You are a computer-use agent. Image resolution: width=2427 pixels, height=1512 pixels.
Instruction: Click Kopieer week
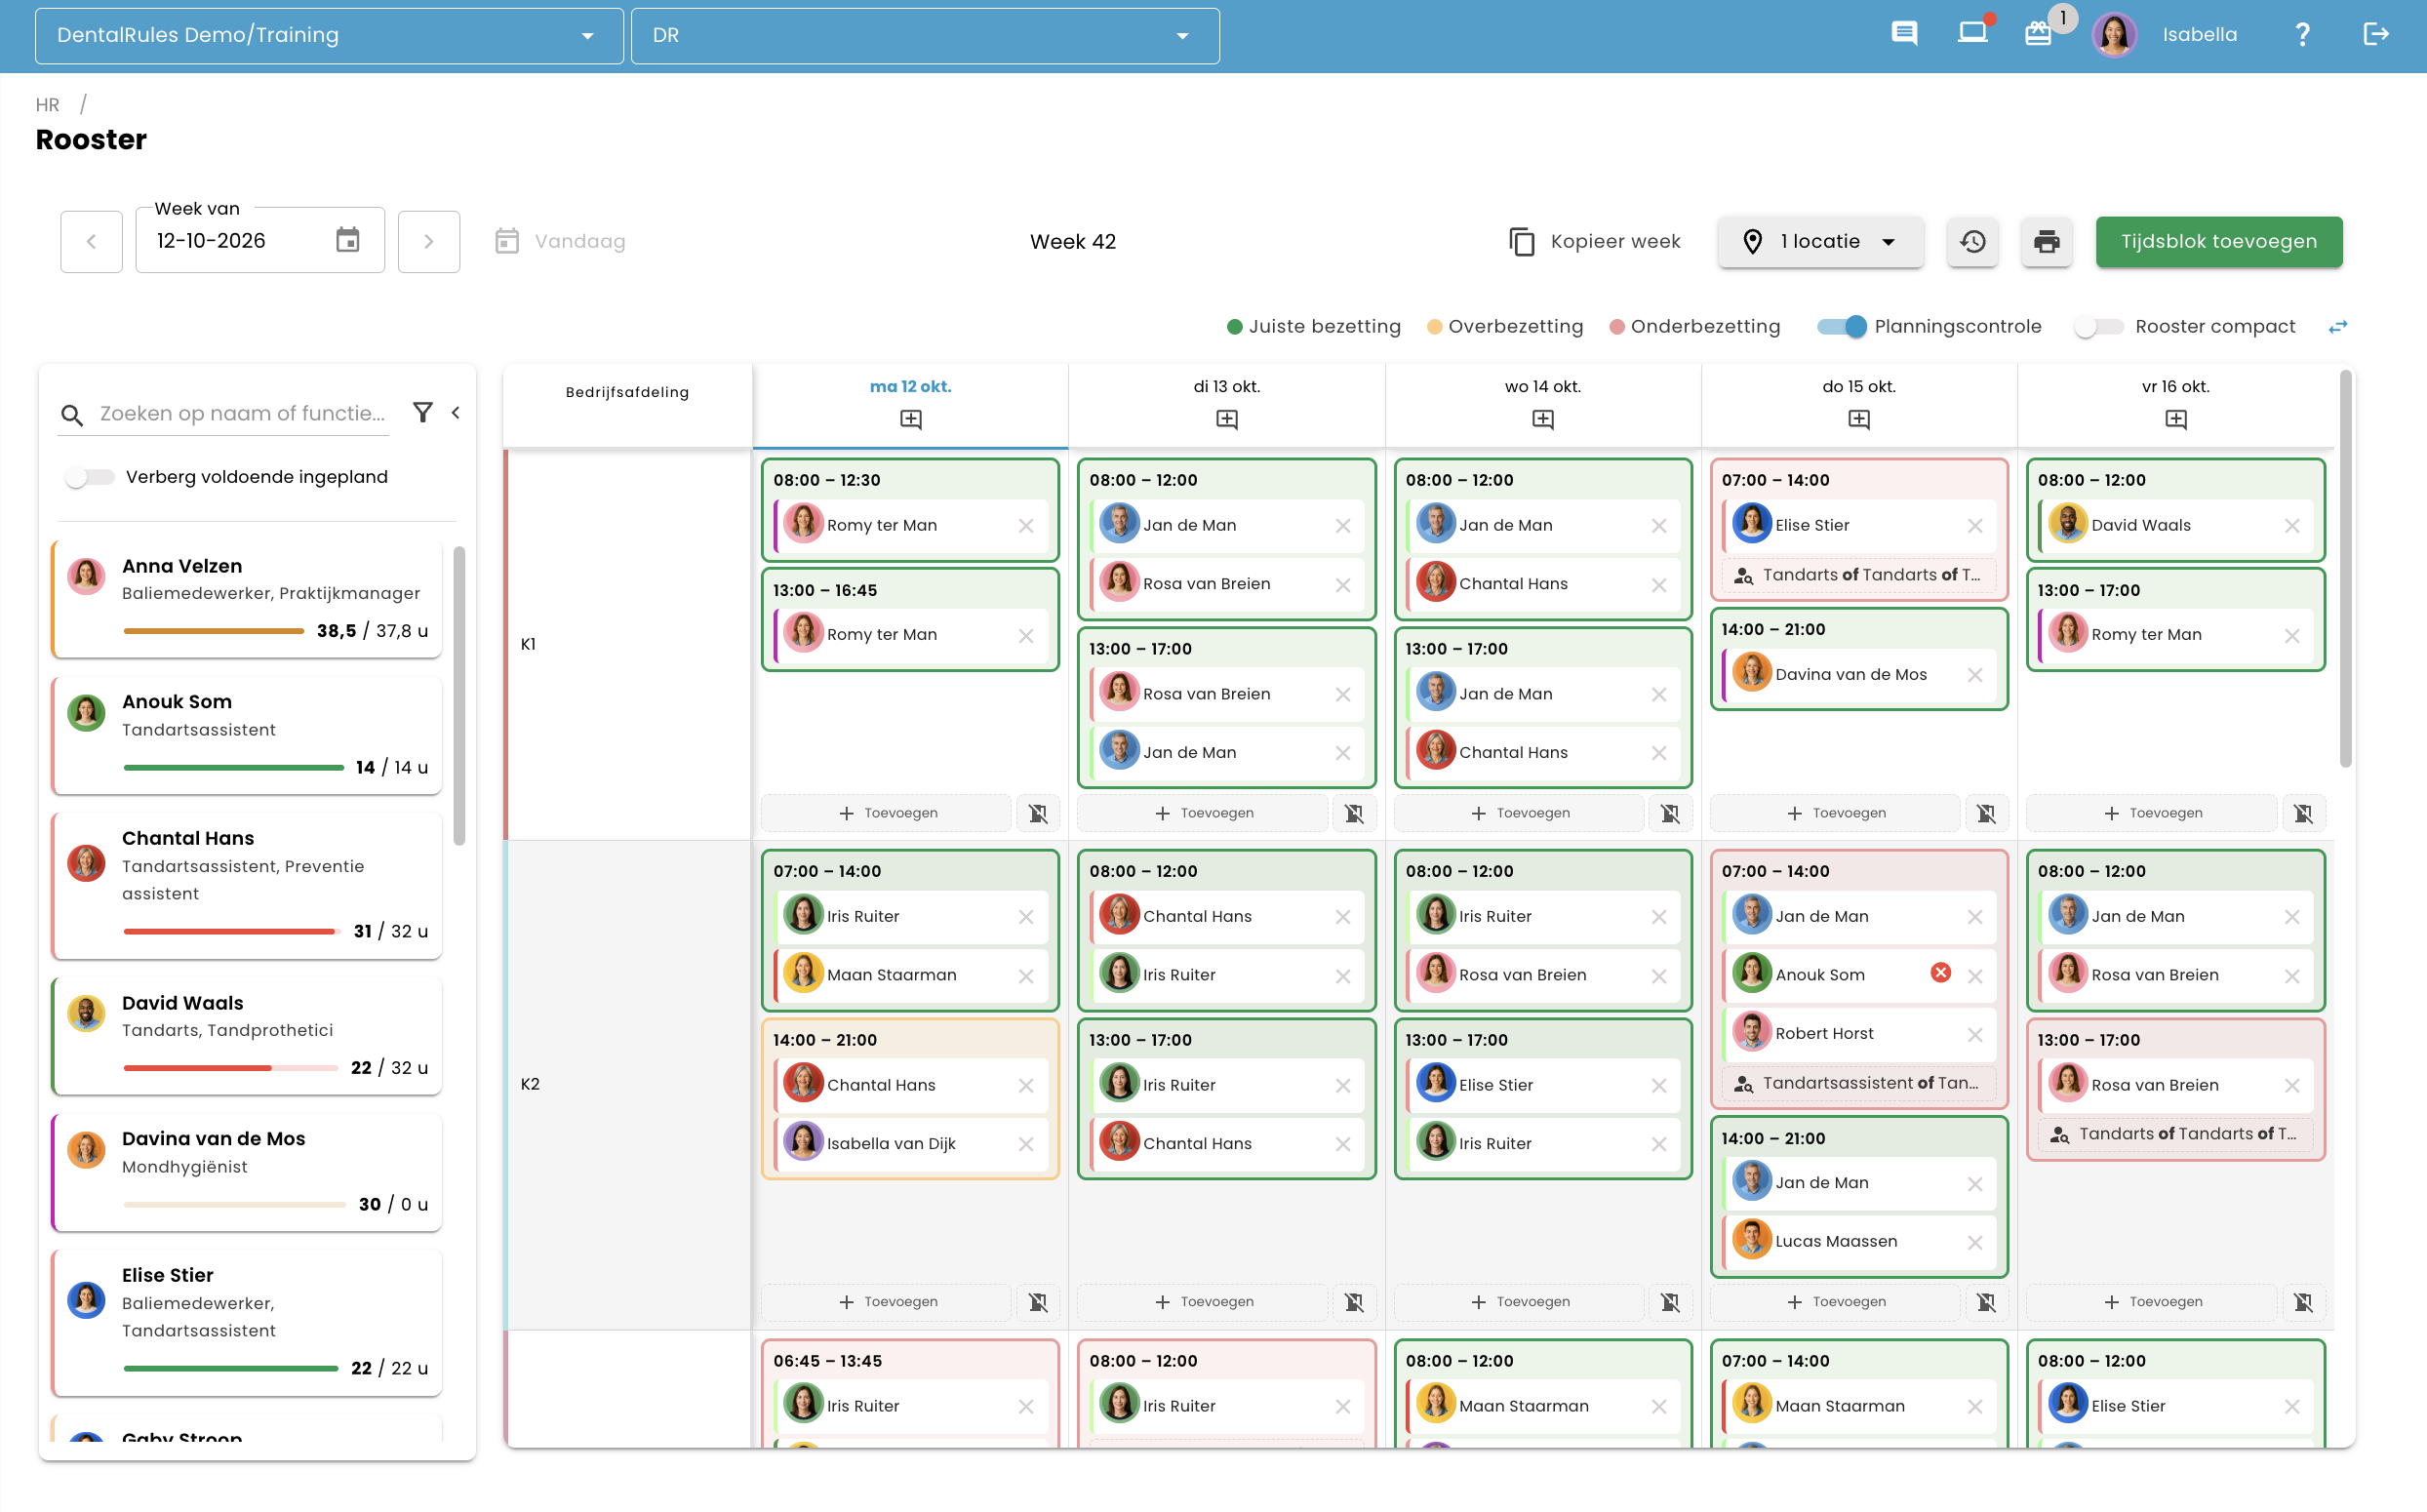tap(1594, 241)
